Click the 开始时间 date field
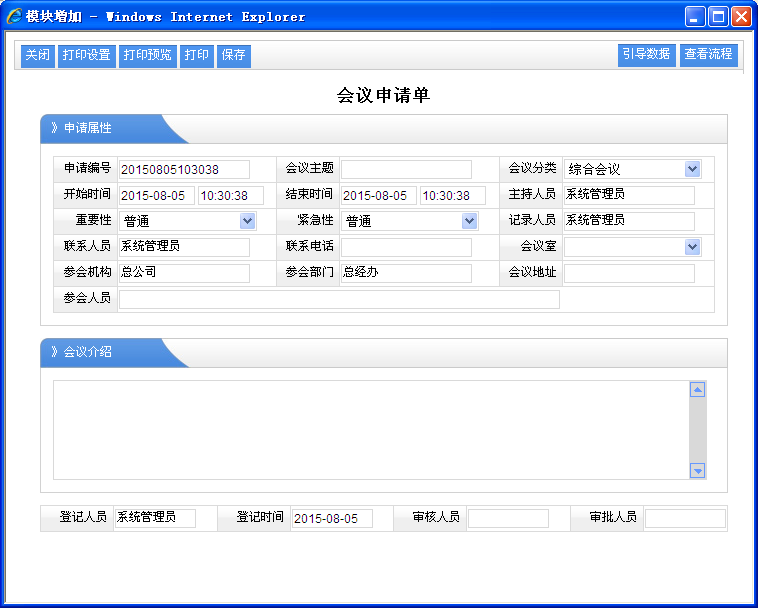758x608 pixels. click(x=157, y=195)
